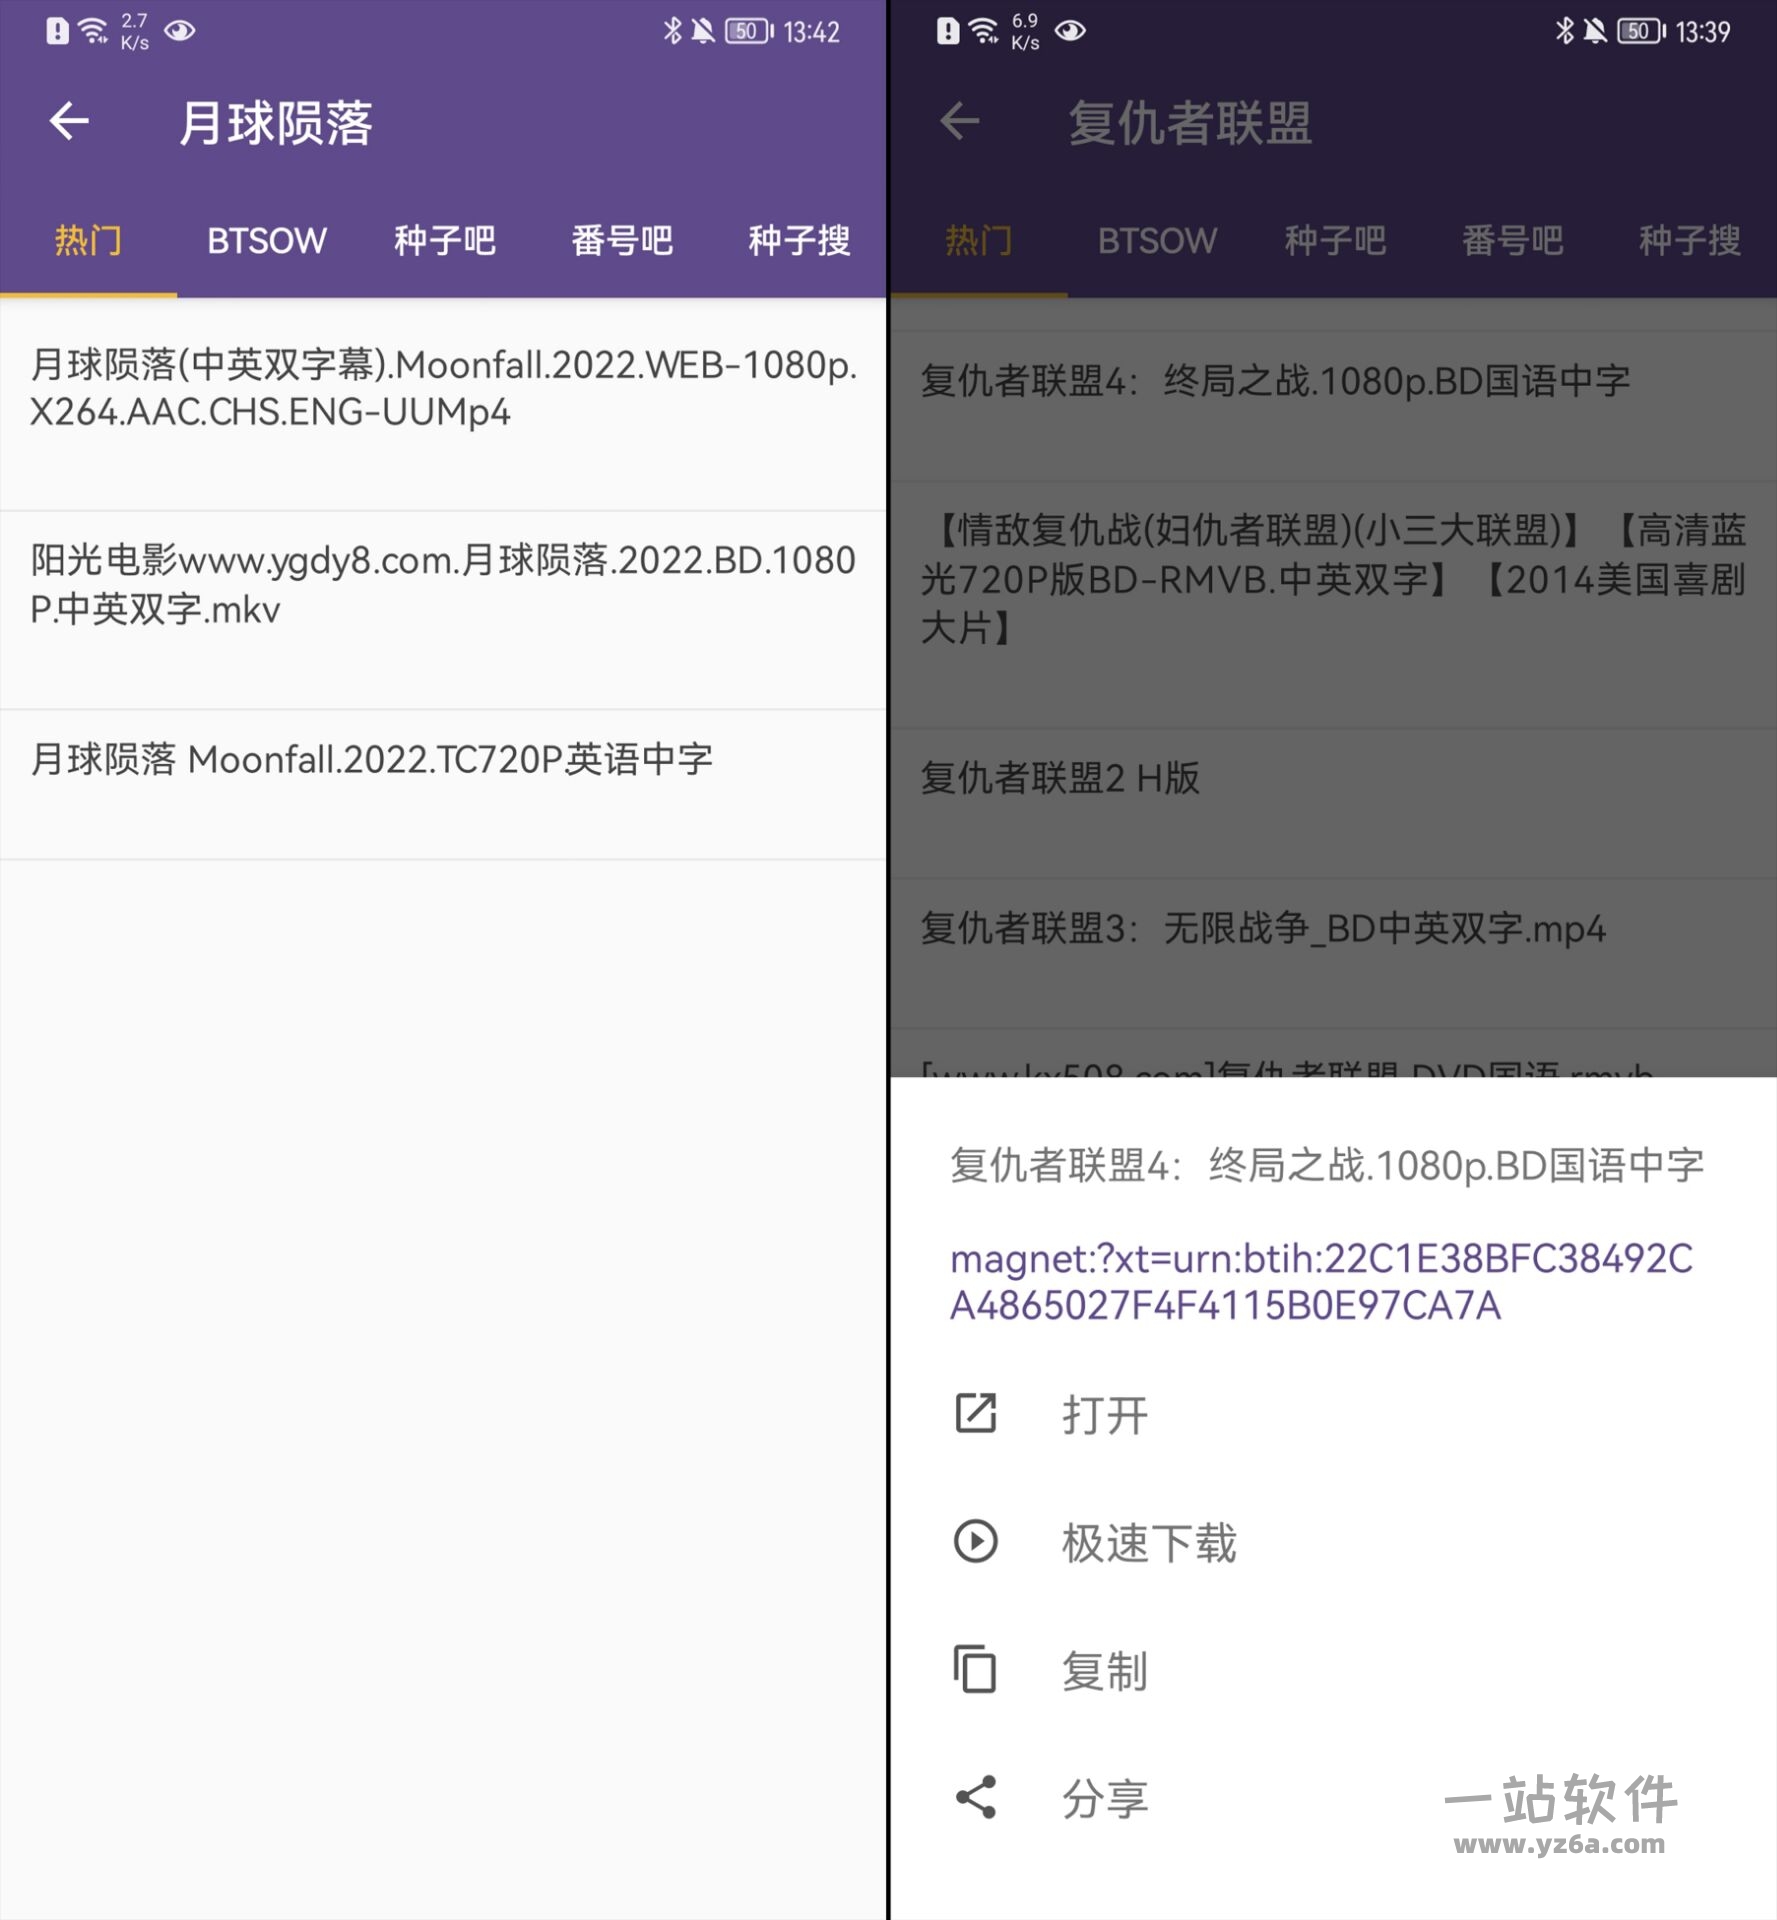Tap the 13:42 clock in status bar
This screenshot has height=1920, width=1777.
[x=811, y=32]
